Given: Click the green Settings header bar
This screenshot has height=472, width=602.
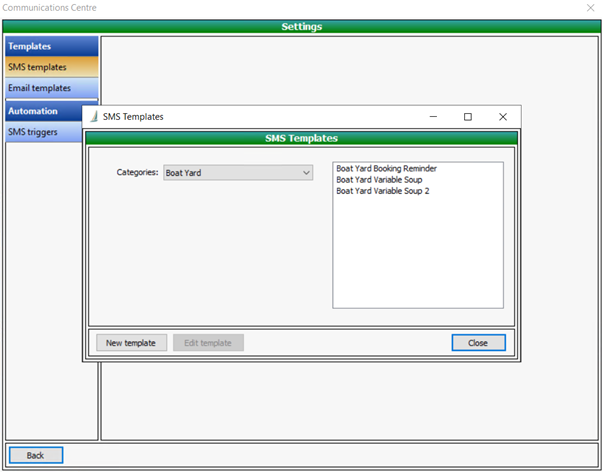Looking at the screenshot, I should [x=301, y=26].
